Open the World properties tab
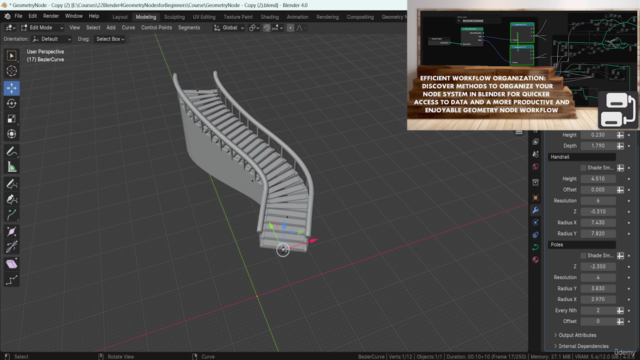Screen dimensions: 640x360 tap(536, 167)
